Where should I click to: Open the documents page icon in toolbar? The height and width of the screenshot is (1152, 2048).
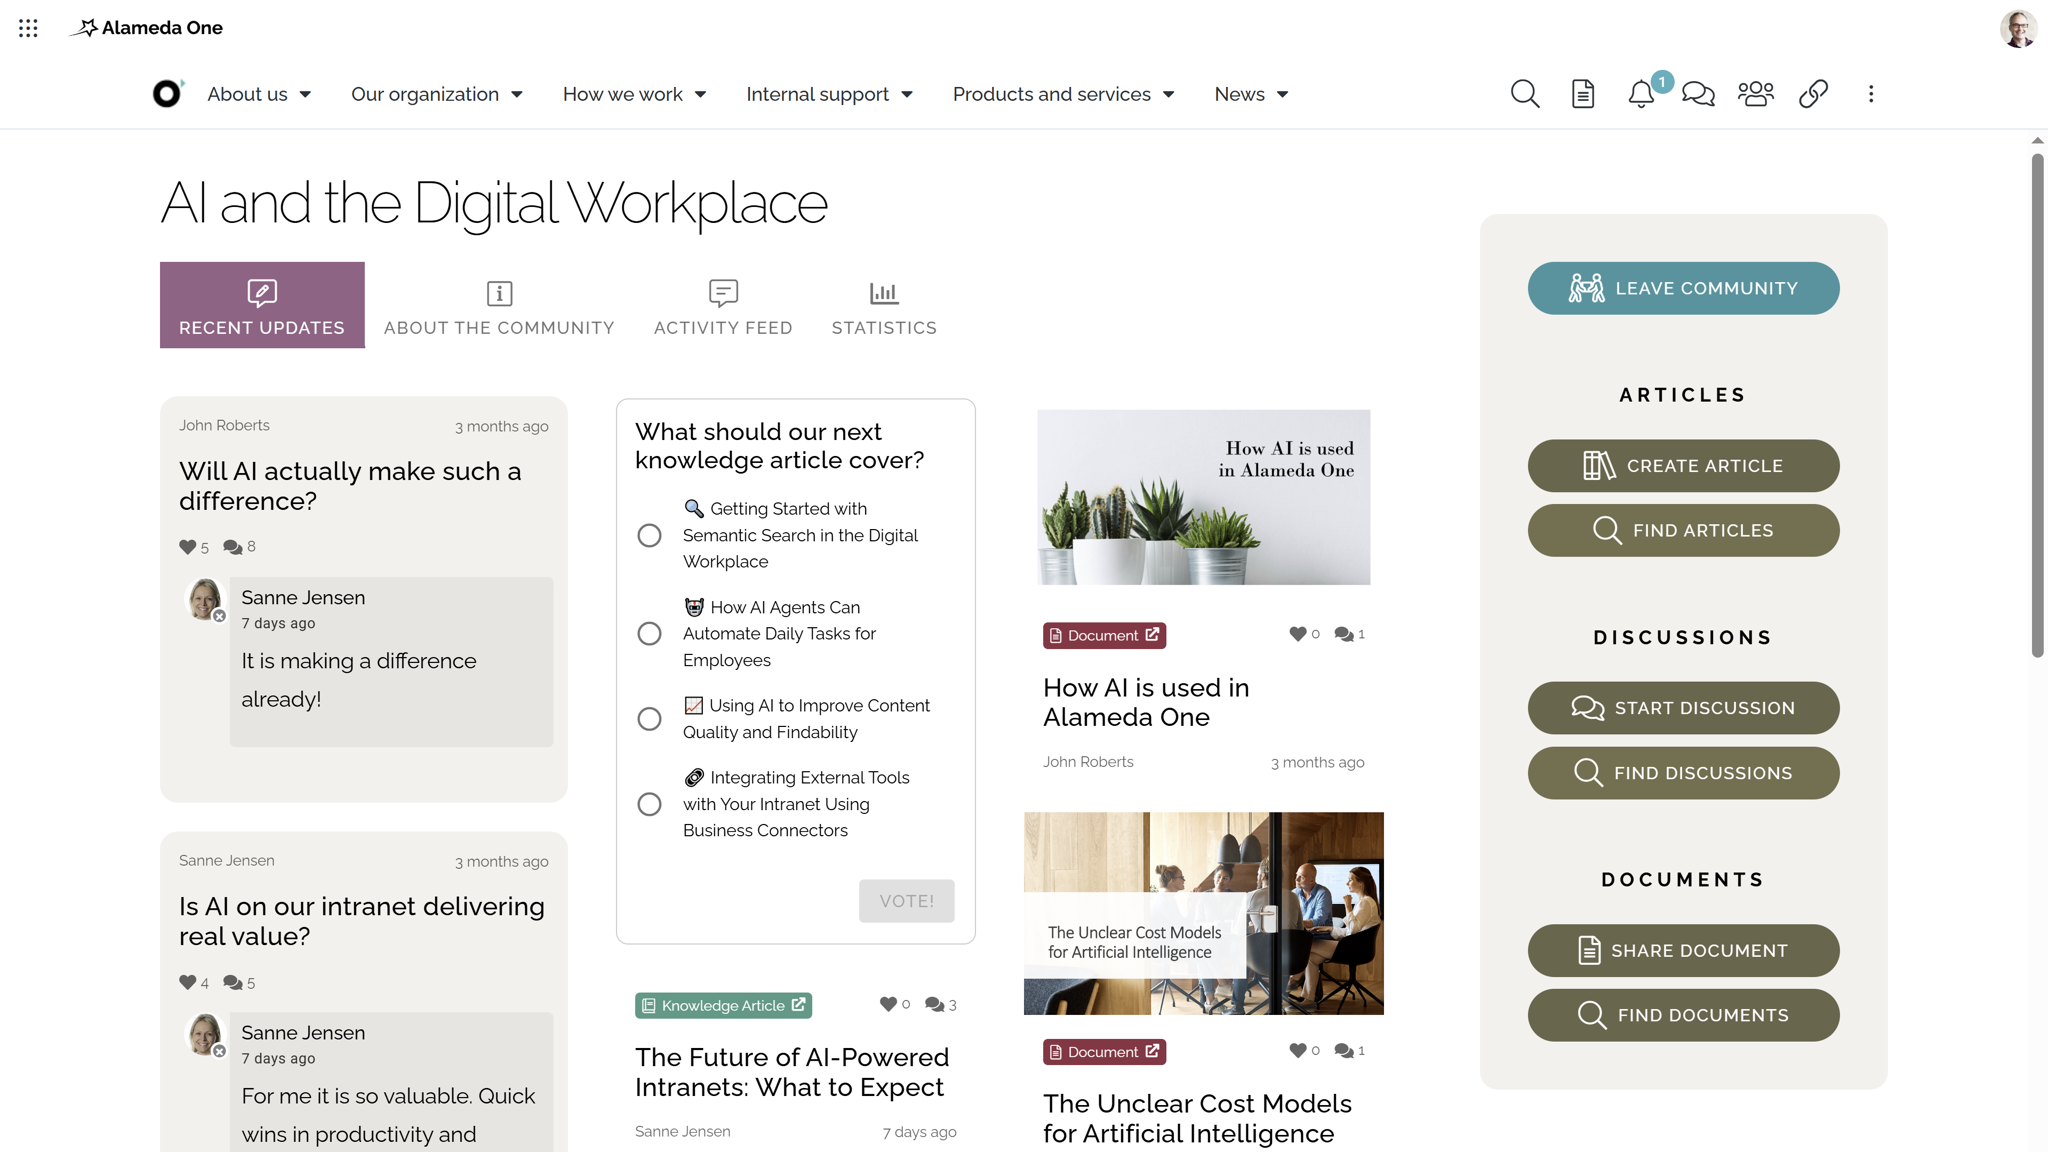(1582, 94)
